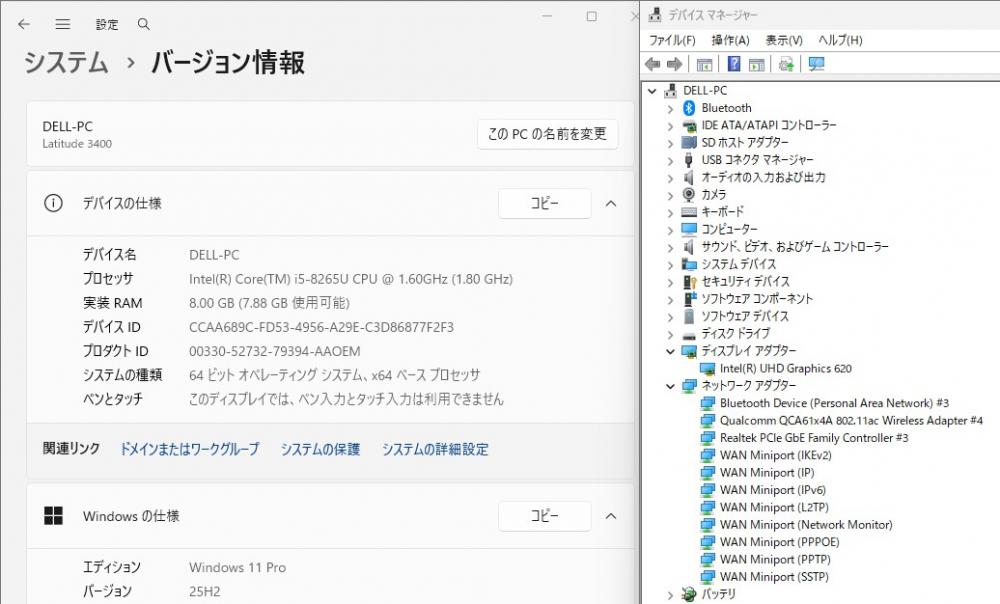
Task: Click コピー button for Windows の仕様
Action: (544, 516)
